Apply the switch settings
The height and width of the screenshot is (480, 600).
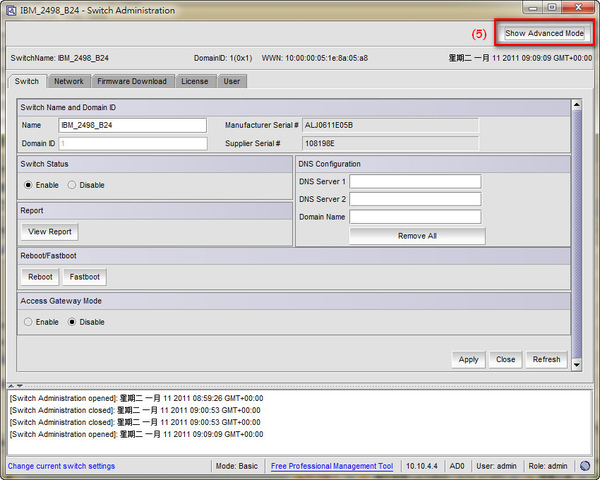coord(468,359)
